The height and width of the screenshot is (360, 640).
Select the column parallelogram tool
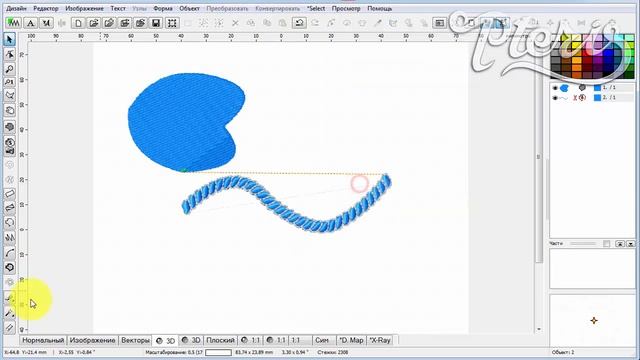[x=9, y=194]
